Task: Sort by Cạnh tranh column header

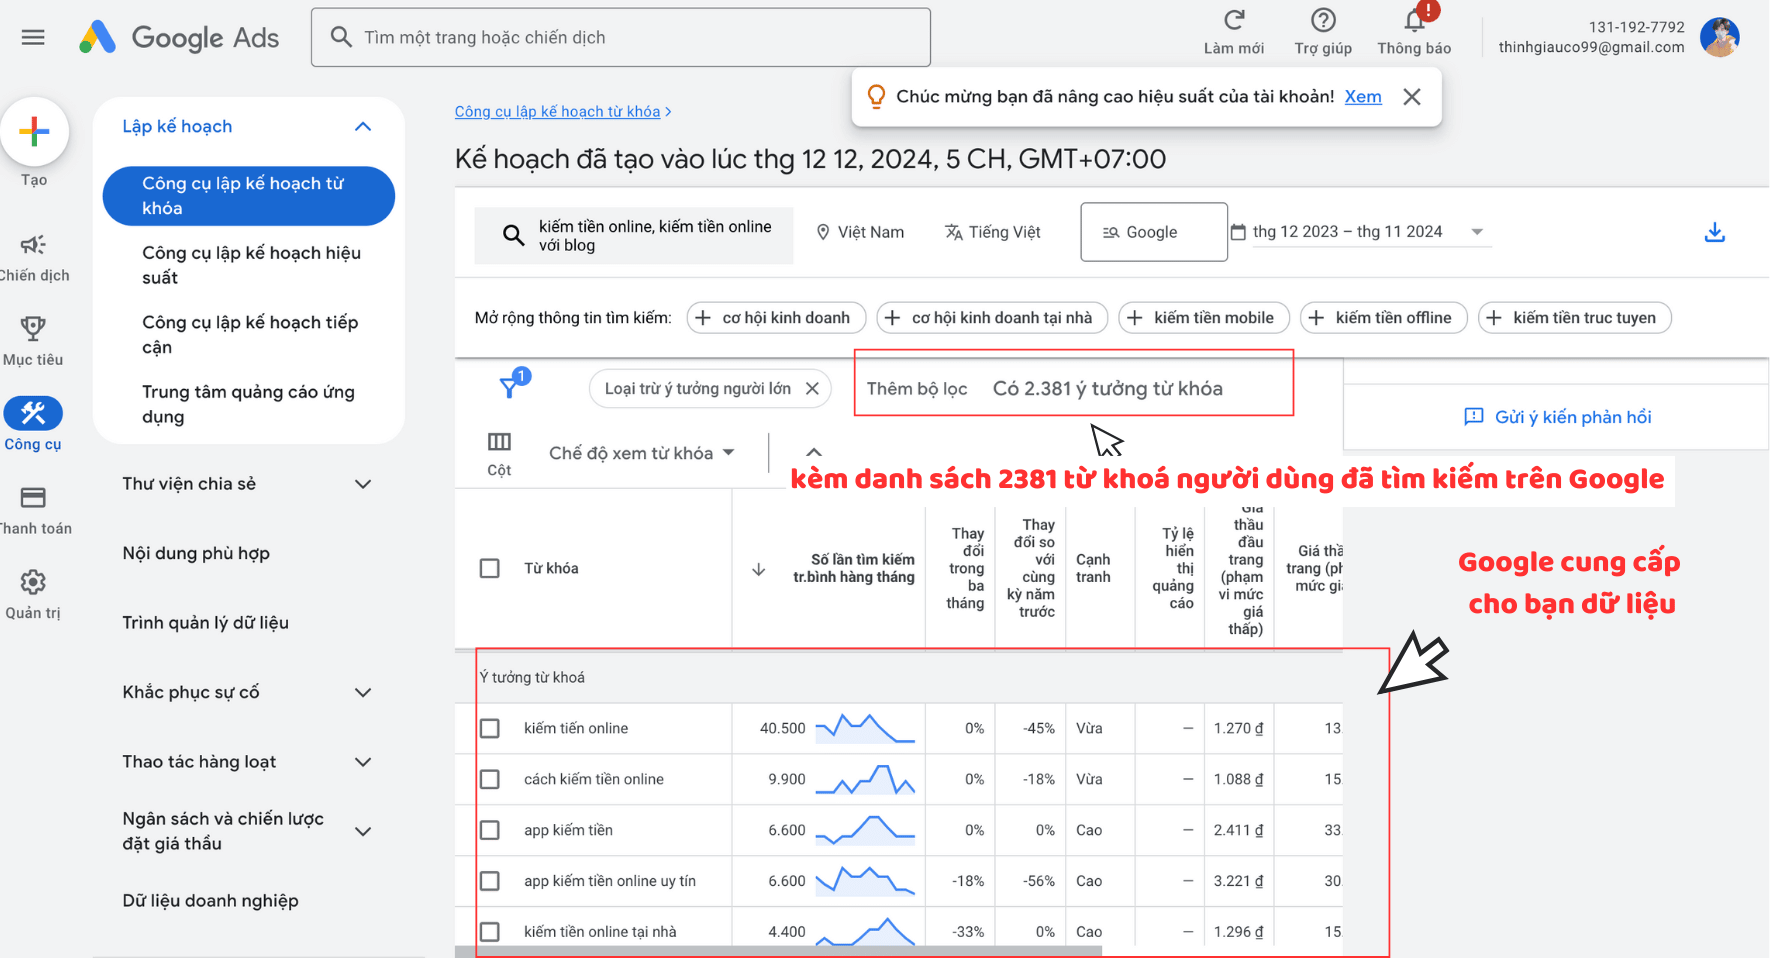Action: point(1093,568)
